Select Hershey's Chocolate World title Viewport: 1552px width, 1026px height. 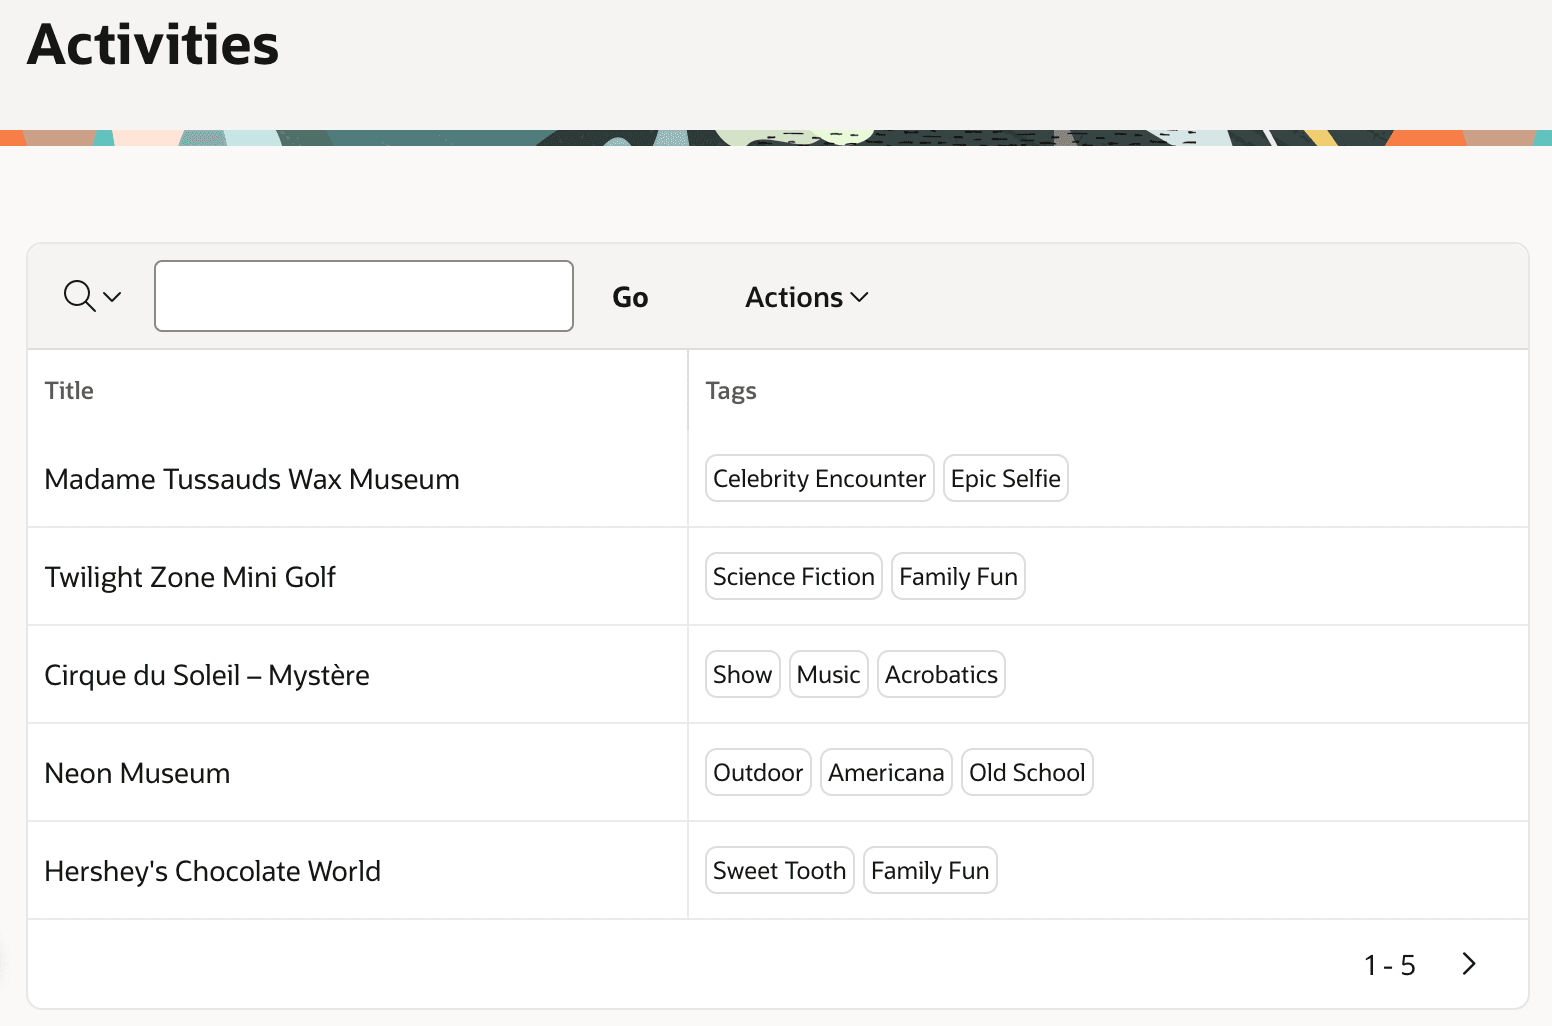click(213, 871)
